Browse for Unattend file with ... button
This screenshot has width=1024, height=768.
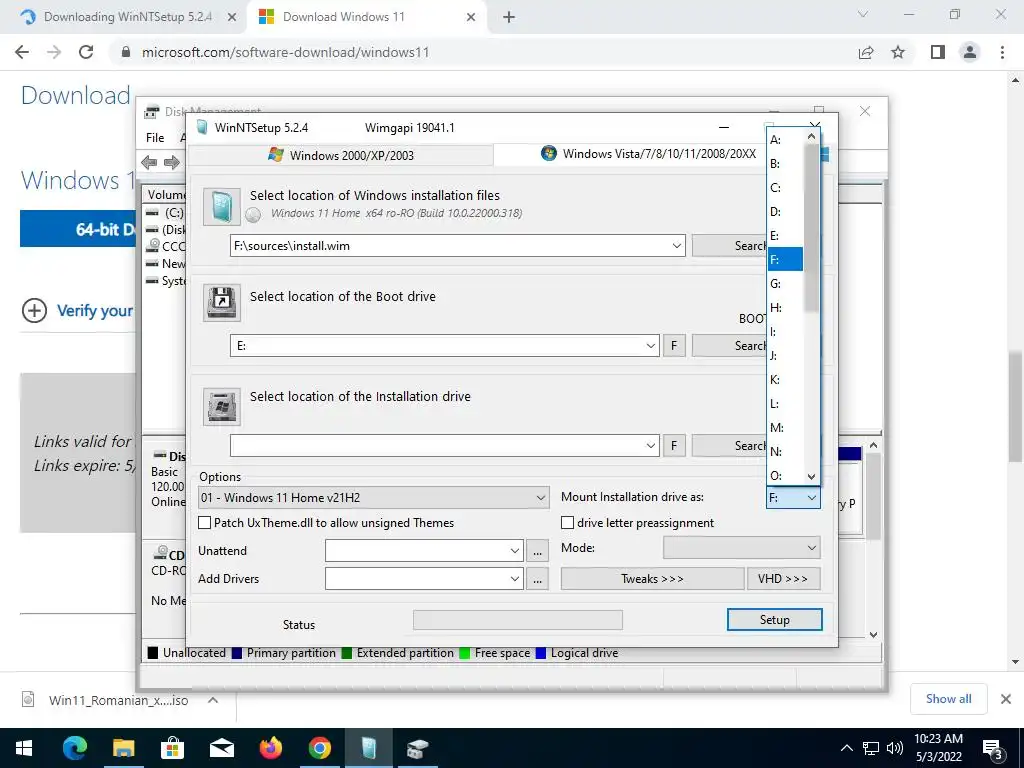537,551
